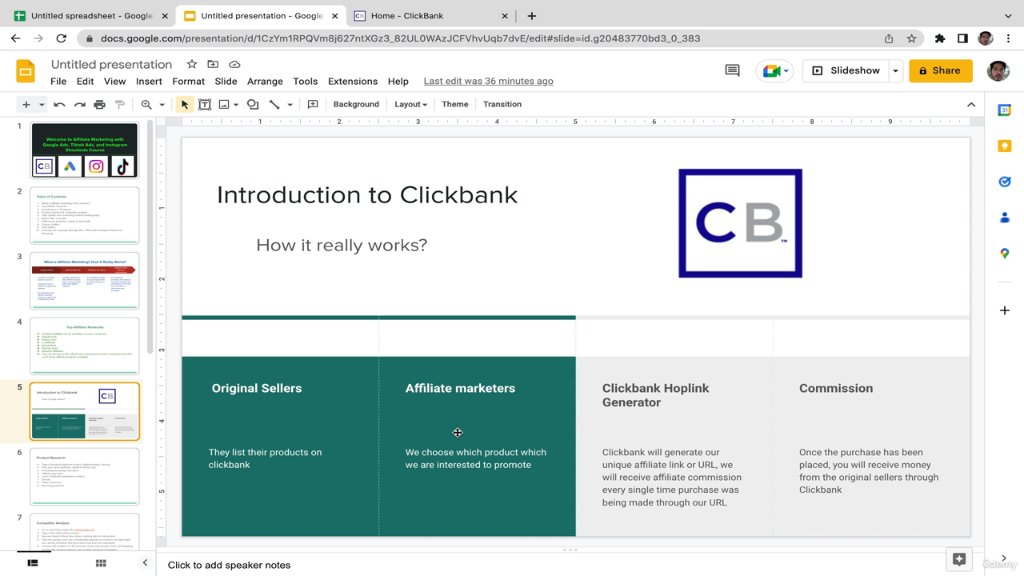The width and height of the screenshot is (1024, 576).
Task: Open Google Keep side panel
Action: pos(1004,146)
